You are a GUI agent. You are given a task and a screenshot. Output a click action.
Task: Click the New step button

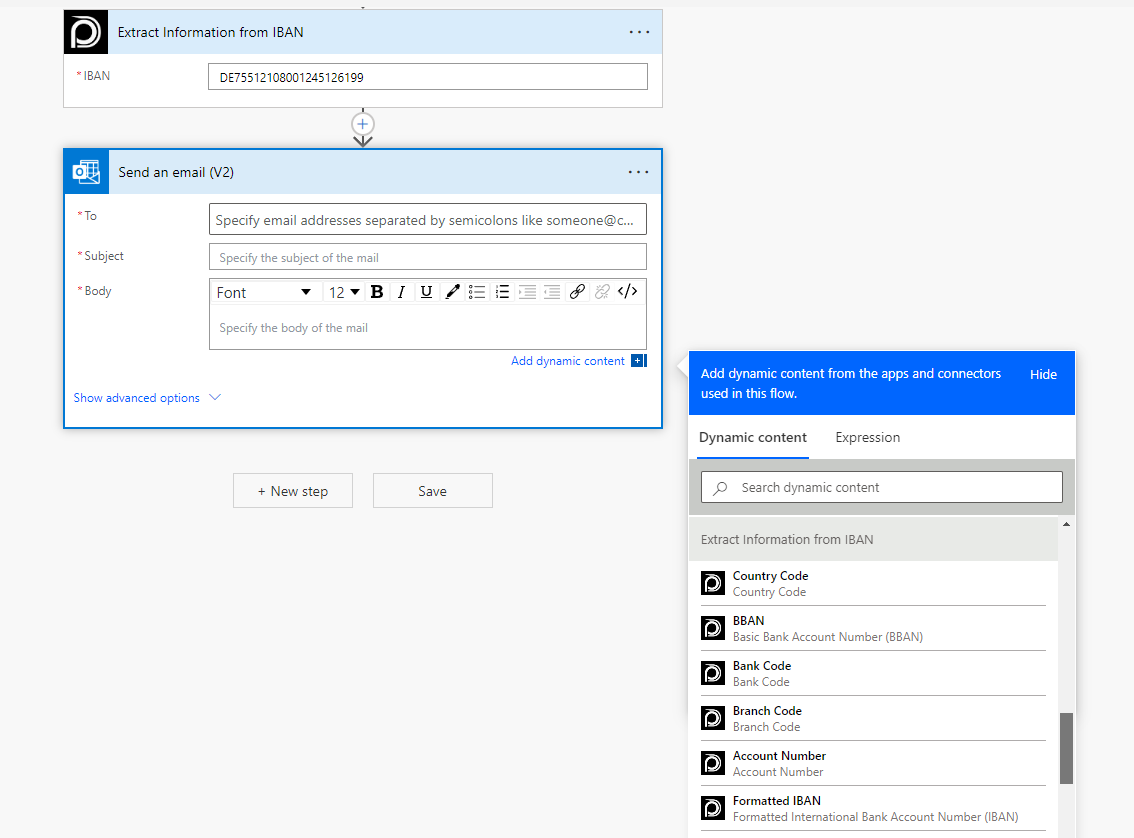click(292, 491)
